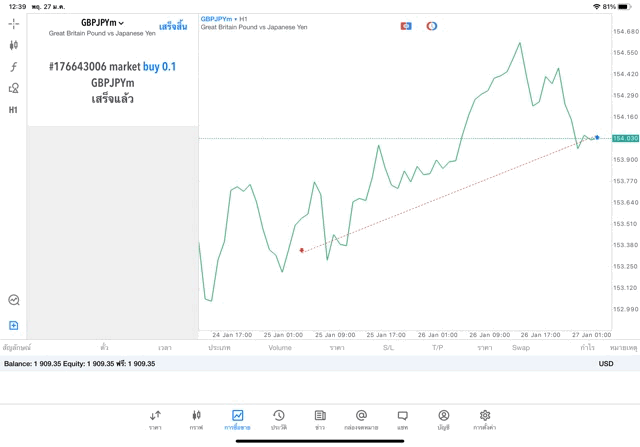Open the Chart tab with candlesticks
The image size is (640, 447).
196,420
